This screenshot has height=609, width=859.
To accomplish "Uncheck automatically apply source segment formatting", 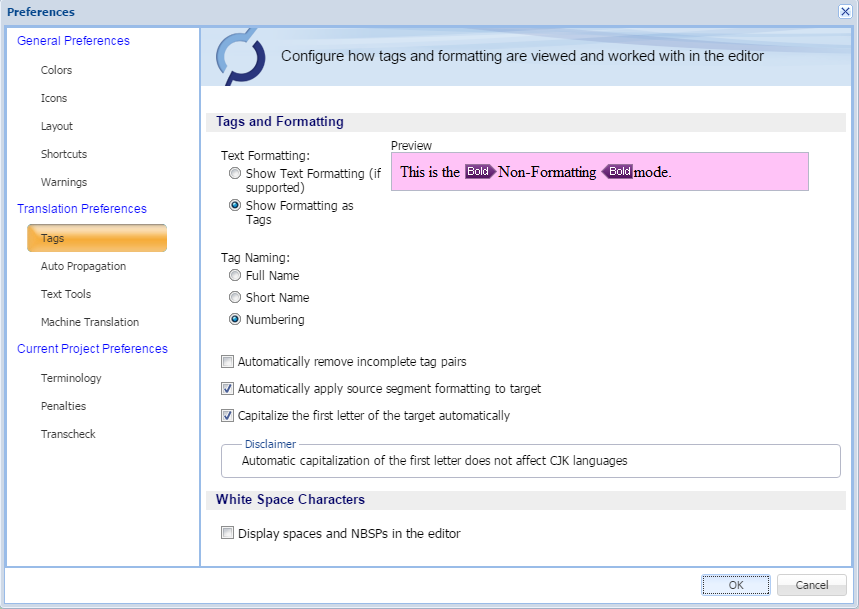I will (227, 388).
